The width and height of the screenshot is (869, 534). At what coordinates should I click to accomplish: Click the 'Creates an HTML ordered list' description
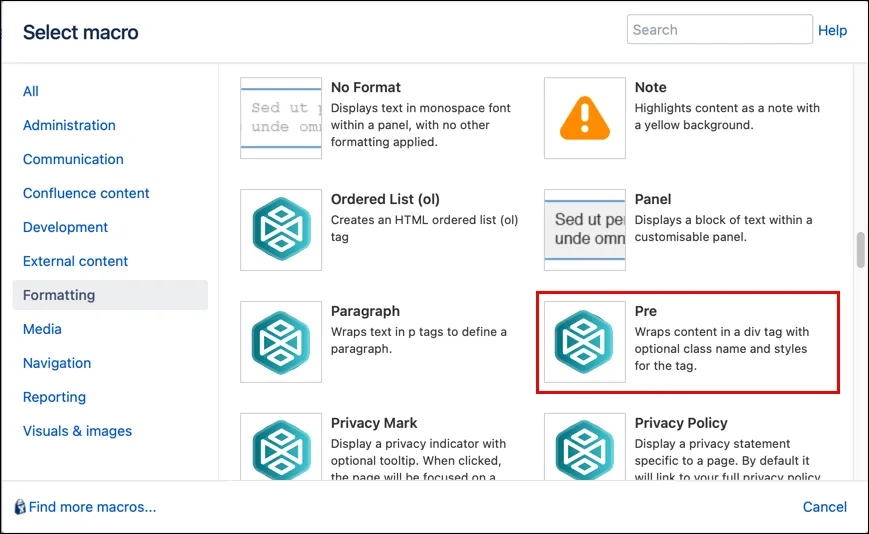pos(425,228)
